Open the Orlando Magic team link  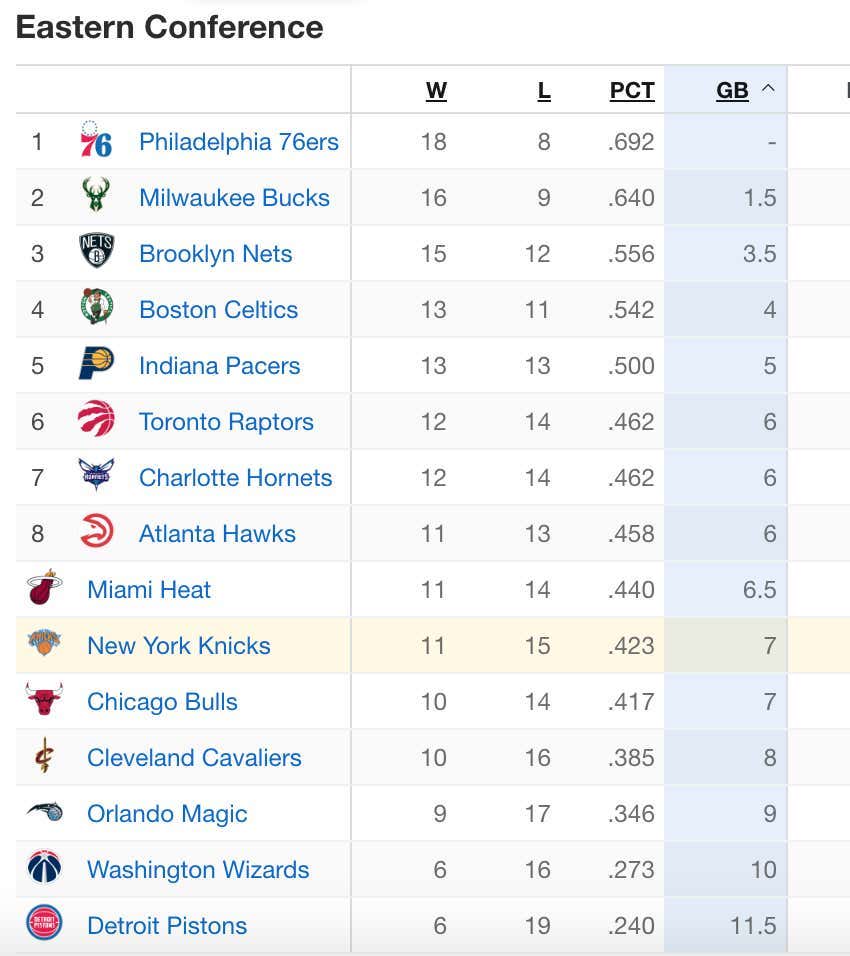(167, 814)
